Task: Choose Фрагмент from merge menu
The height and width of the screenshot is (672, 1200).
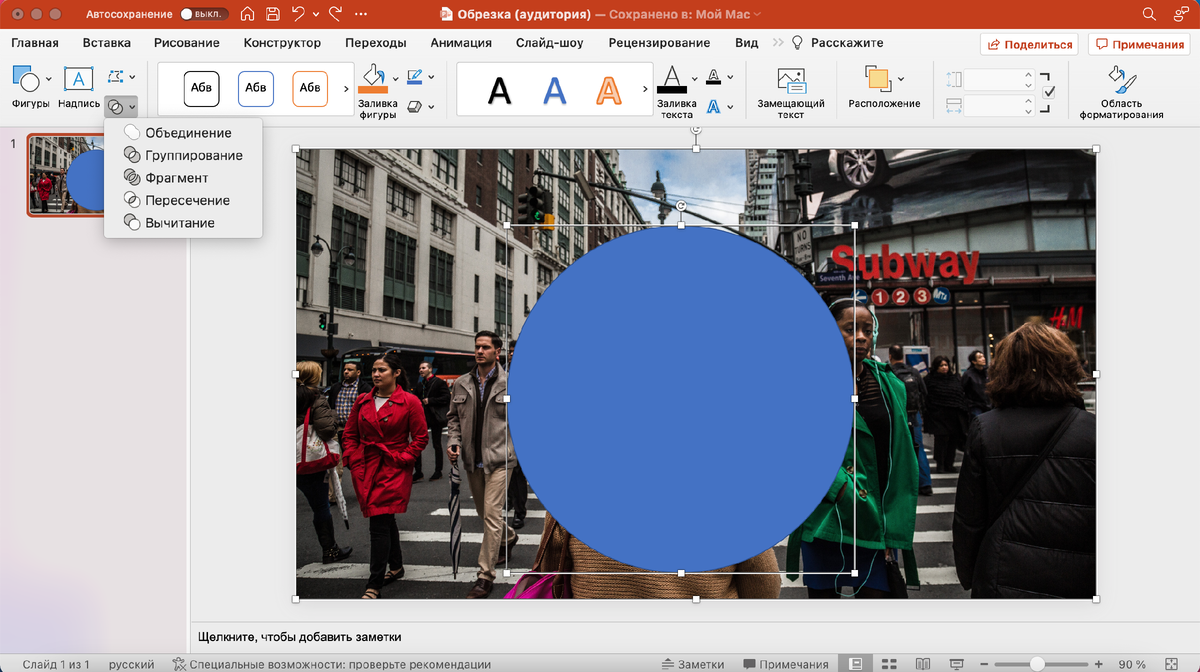Action: (x=182, y=178)
